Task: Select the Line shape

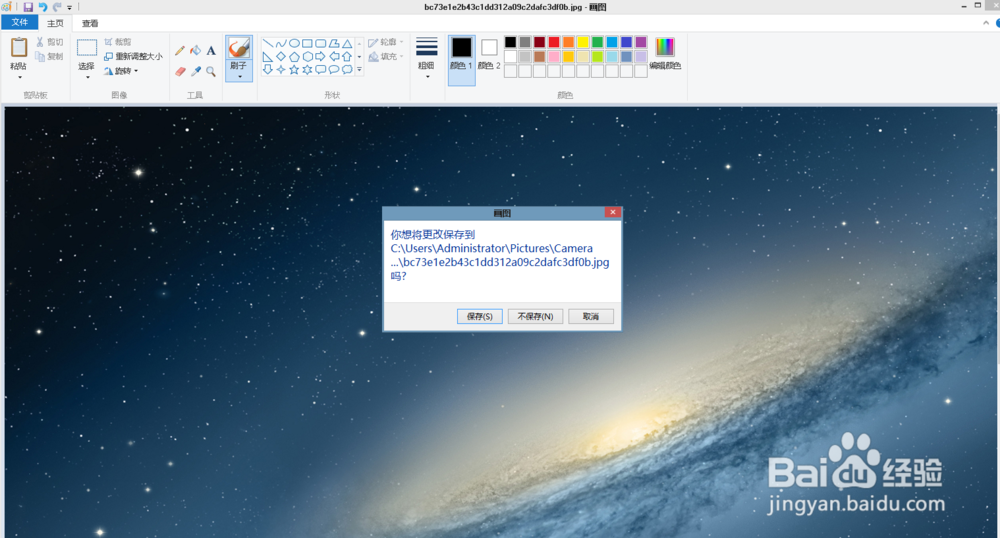Action: click(x=268, y=43)
